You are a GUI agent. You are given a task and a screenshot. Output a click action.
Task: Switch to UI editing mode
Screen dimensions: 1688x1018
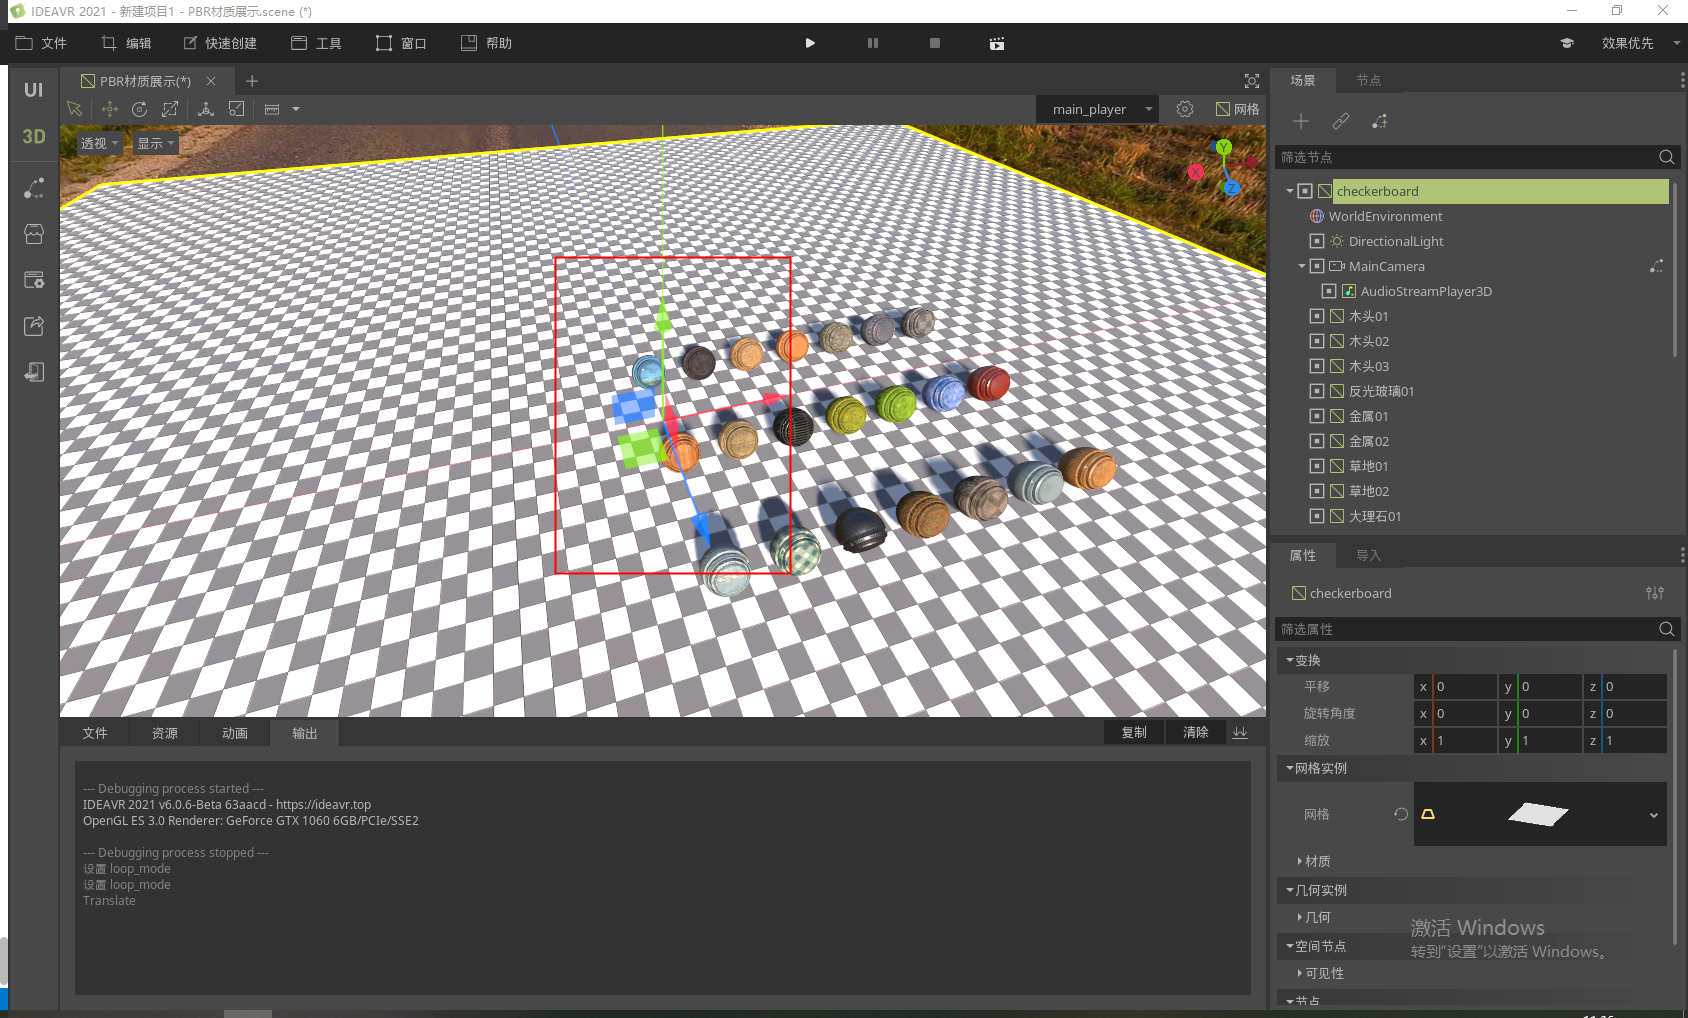[x=34, y=90]
